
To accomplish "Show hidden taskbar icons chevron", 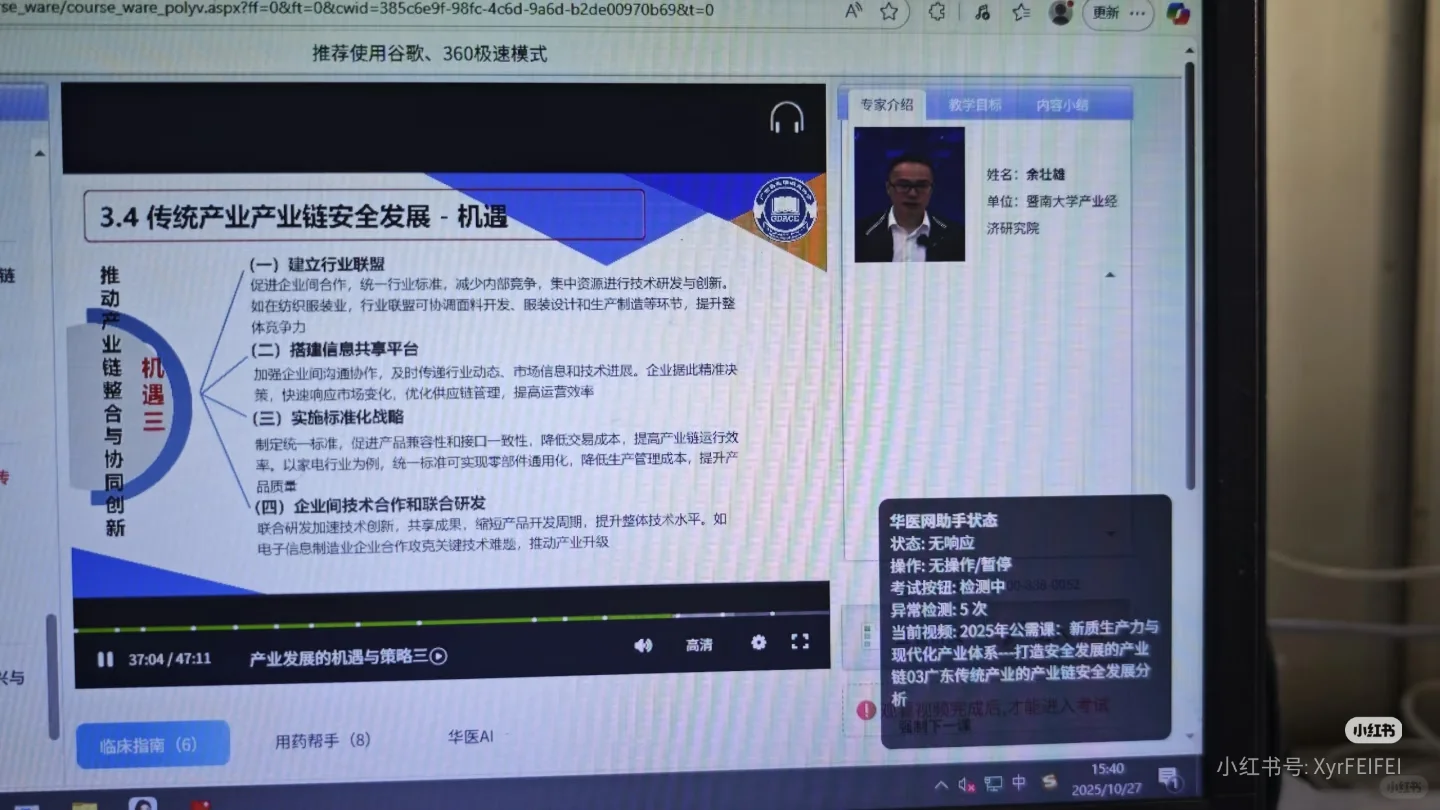I will point(941,785).
